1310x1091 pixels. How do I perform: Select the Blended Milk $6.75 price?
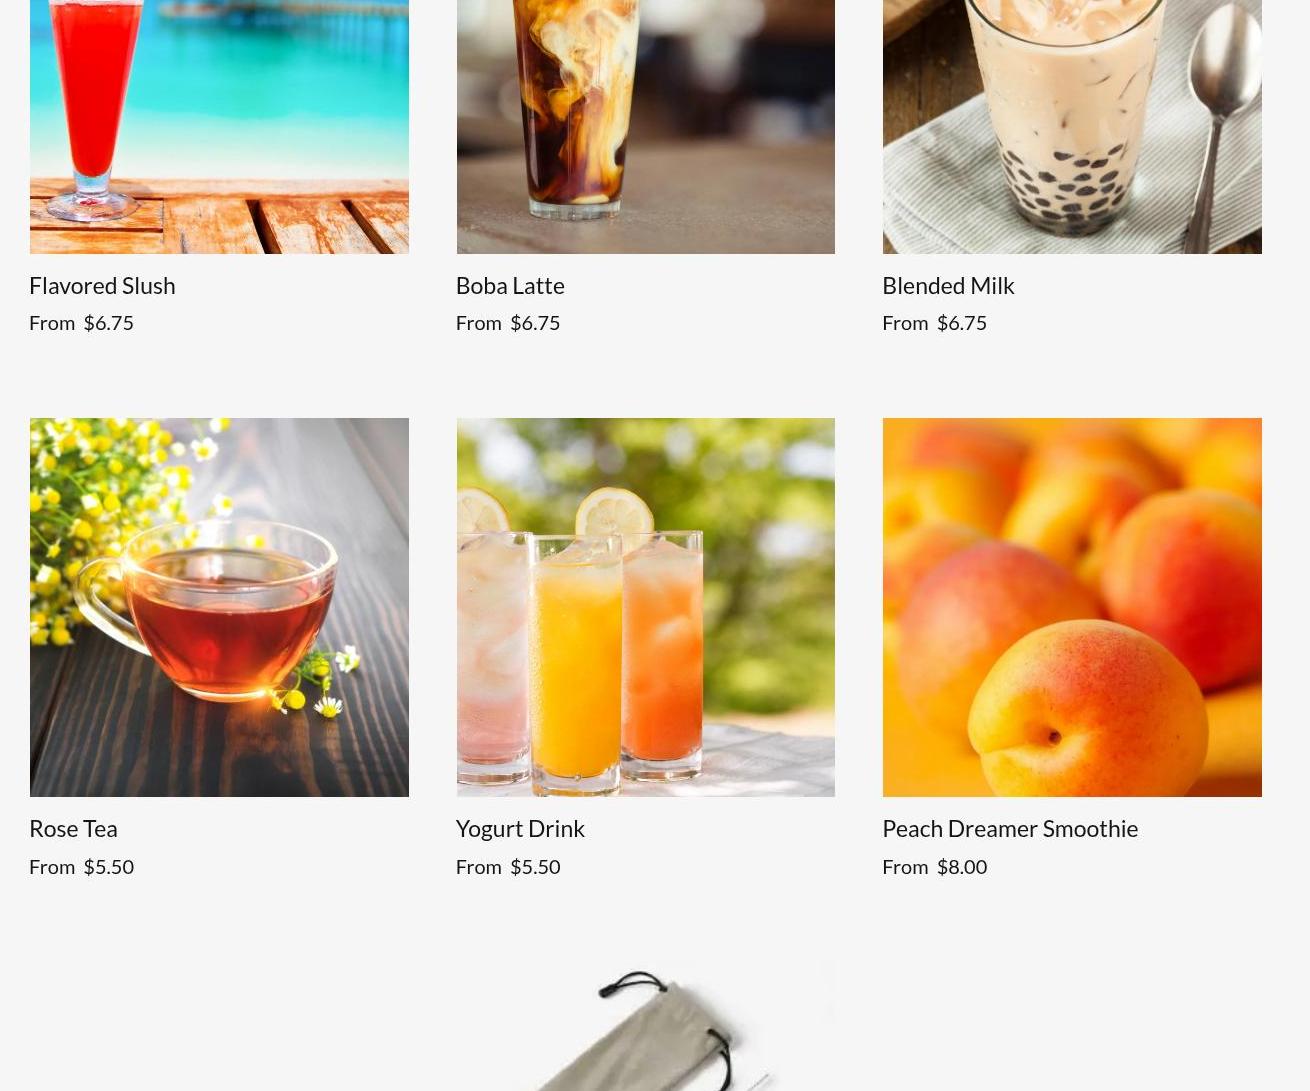[x=961, y=323]
